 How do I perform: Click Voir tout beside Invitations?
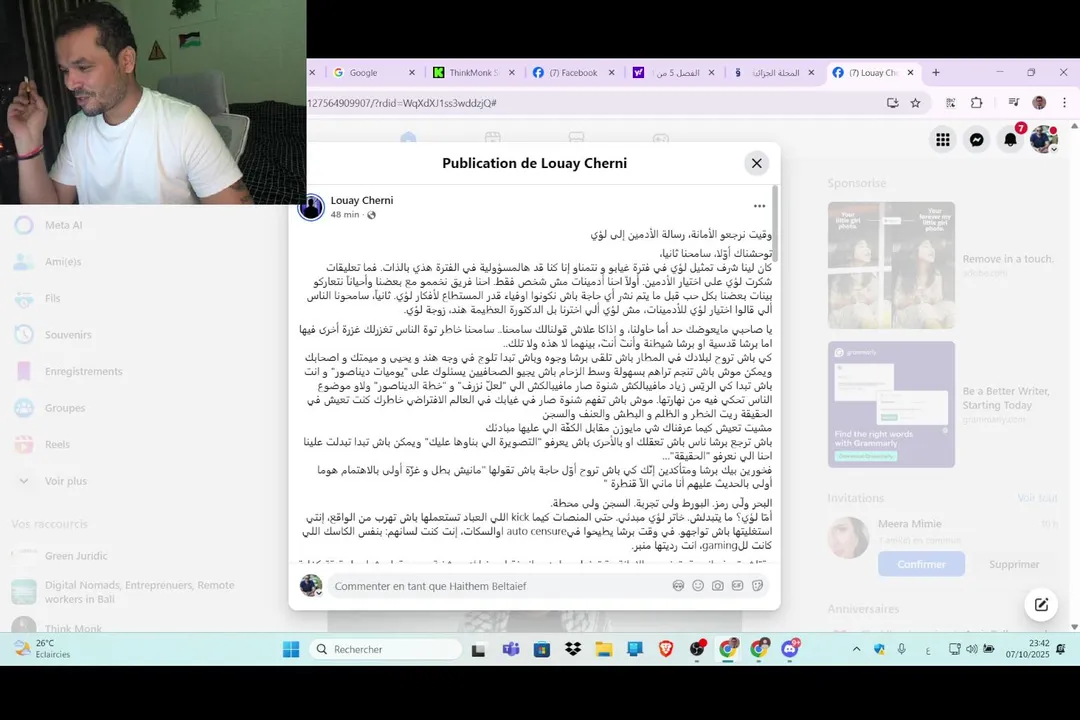click(x=1037, y=497)
